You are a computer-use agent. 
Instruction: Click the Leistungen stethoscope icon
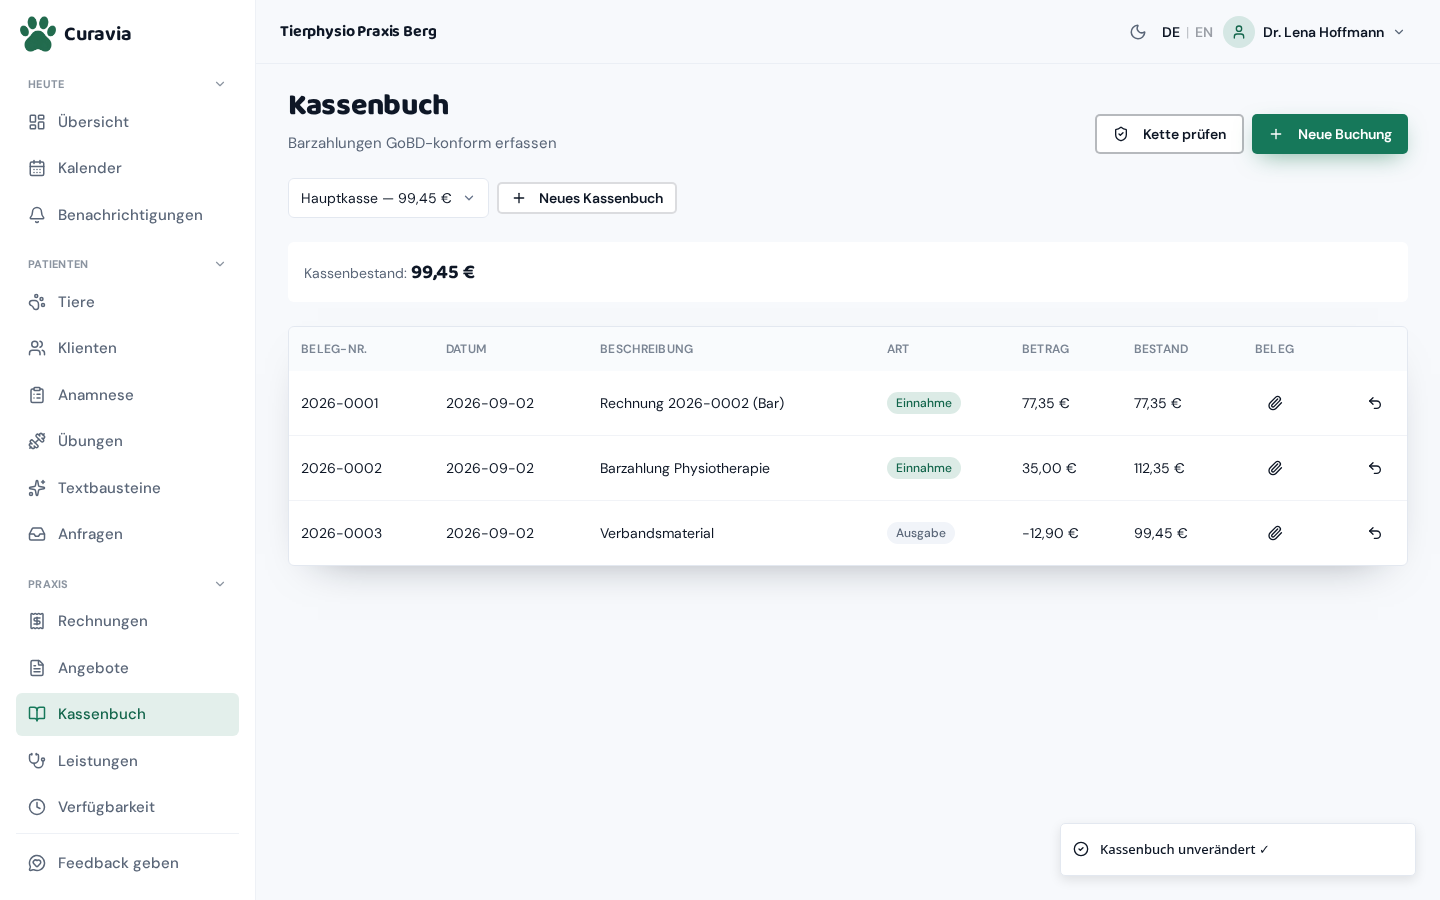(x=37, y=761)
